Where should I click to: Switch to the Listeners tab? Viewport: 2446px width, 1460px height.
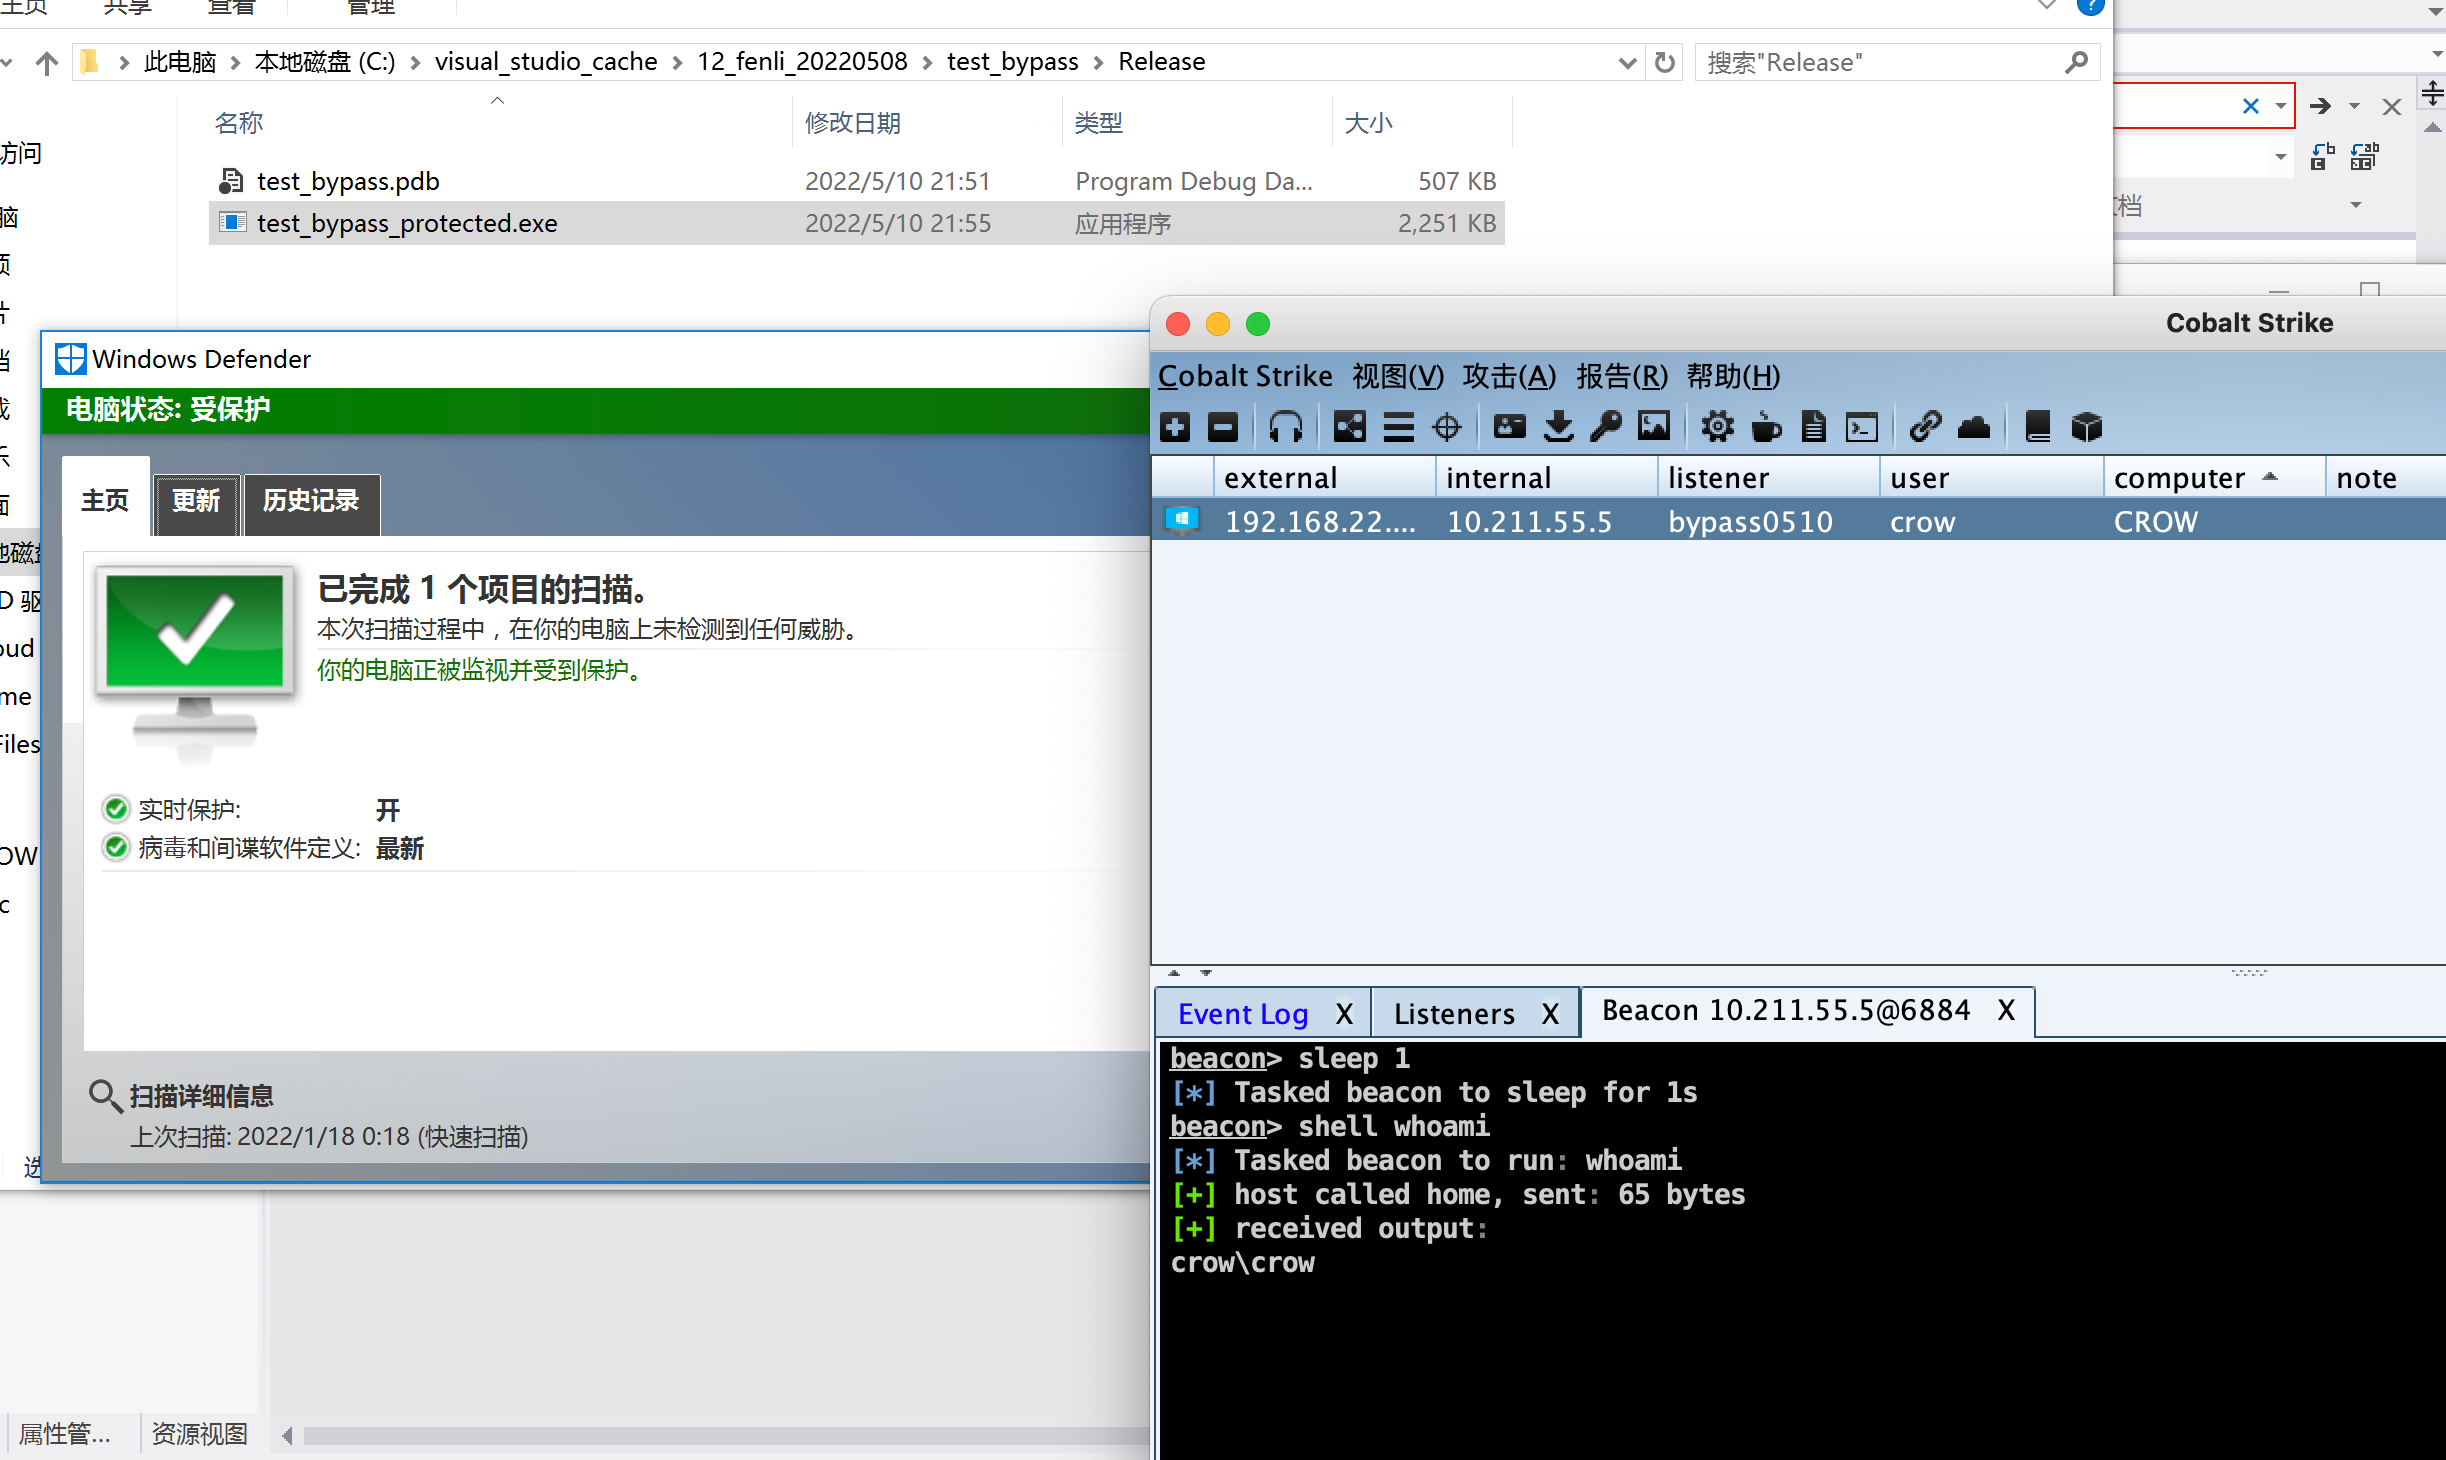pyautogui.click(x=1454, y=1014)
